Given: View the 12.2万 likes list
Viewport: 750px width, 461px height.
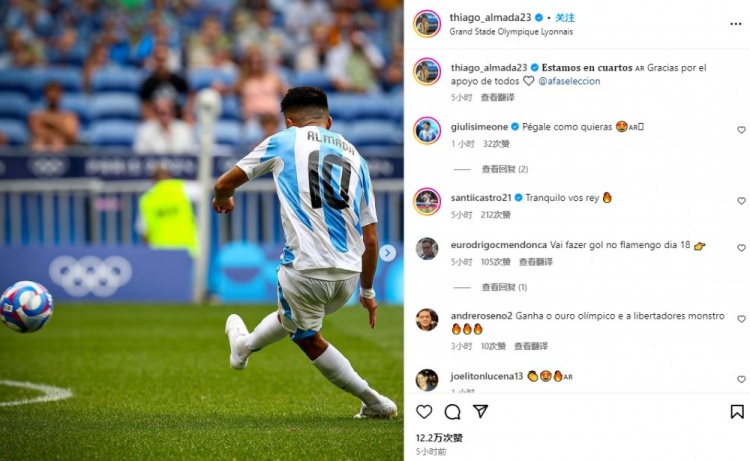Looking at the screenshot, I should [439, 438].
